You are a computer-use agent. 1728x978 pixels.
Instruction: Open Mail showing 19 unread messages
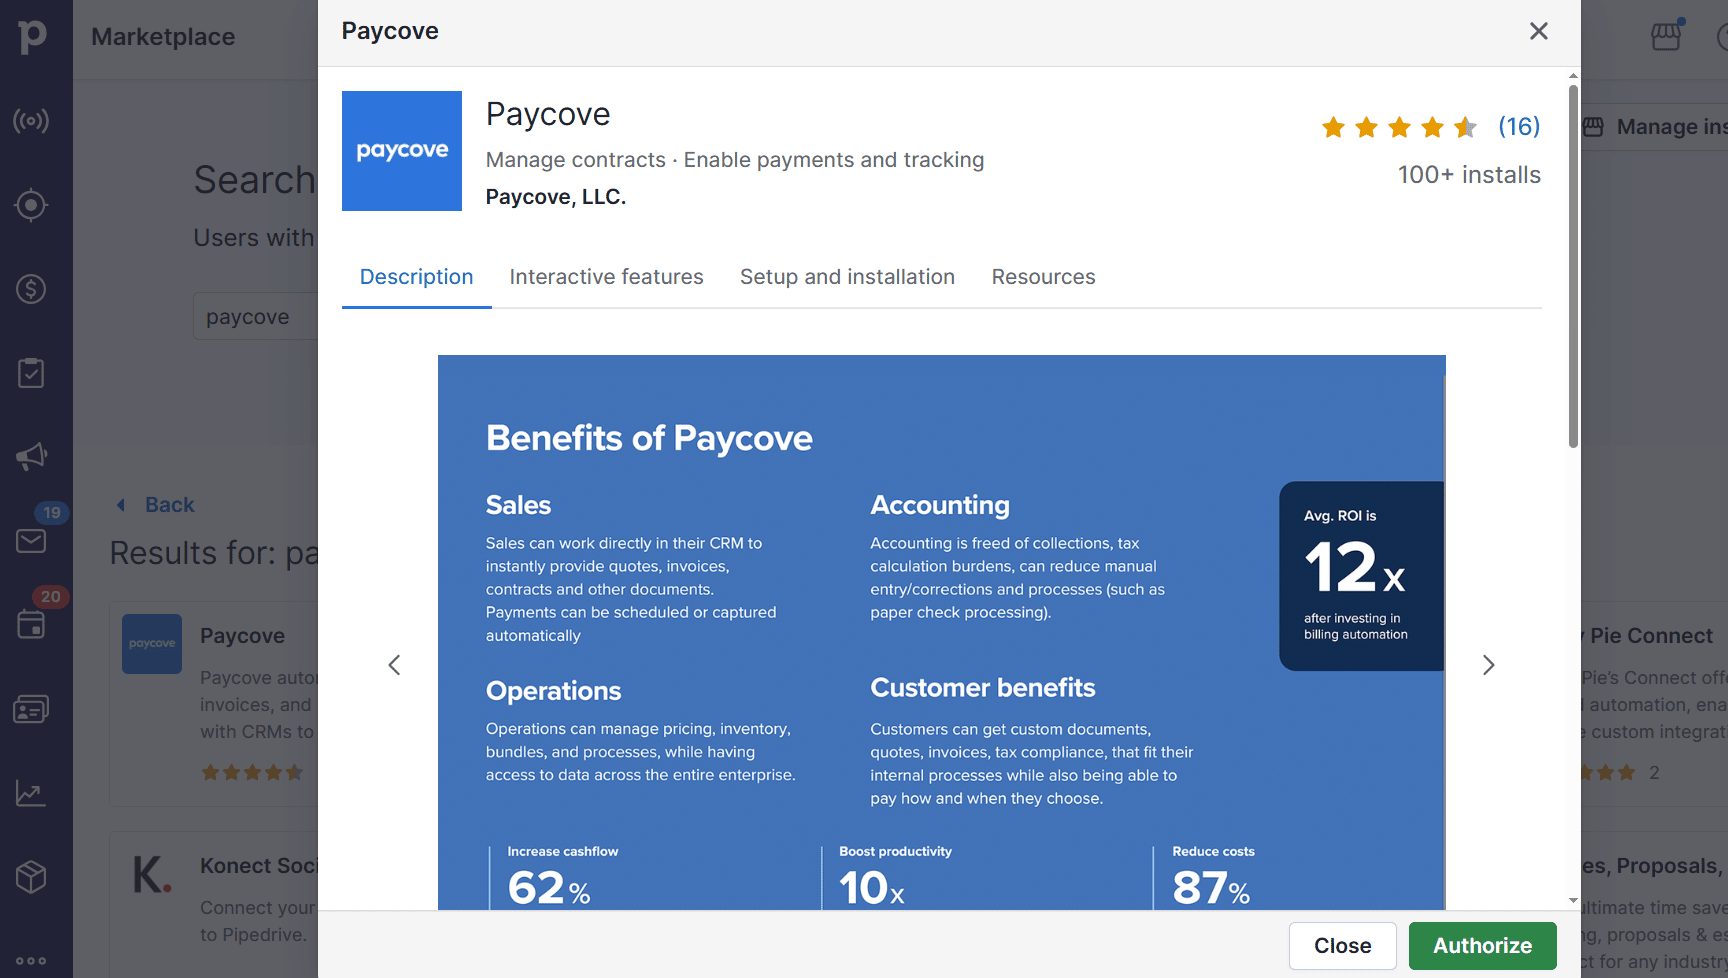pos(32,540)
